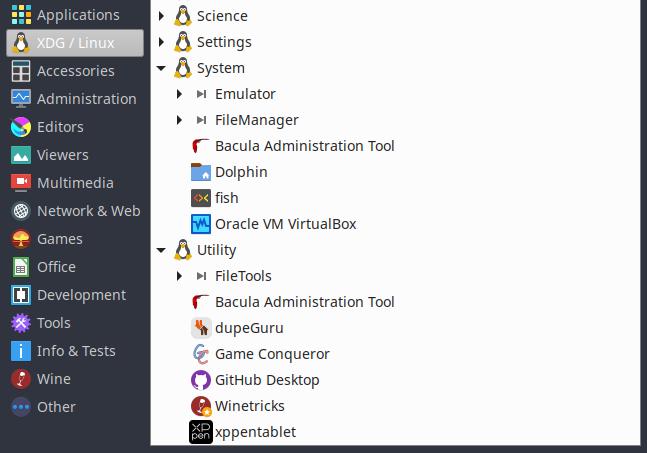Click the xppentablet XP-Pen icon
This screenshot has height=453, width=647.
[200, 432]
